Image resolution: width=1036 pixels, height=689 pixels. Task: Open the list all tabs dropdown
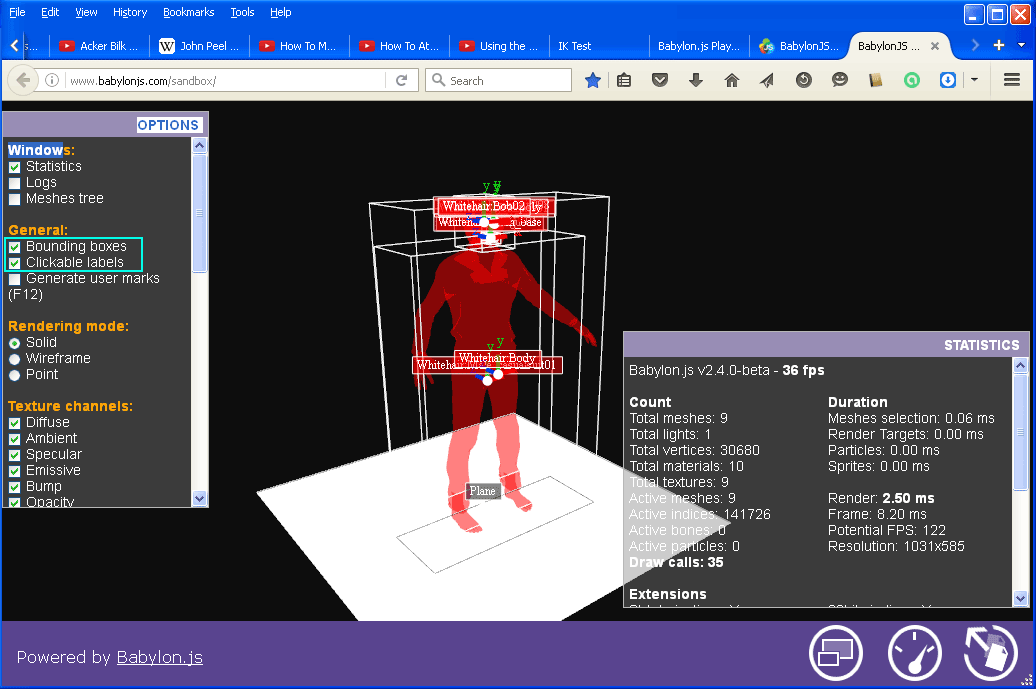pyautogui.click(x=1021, y=45)
